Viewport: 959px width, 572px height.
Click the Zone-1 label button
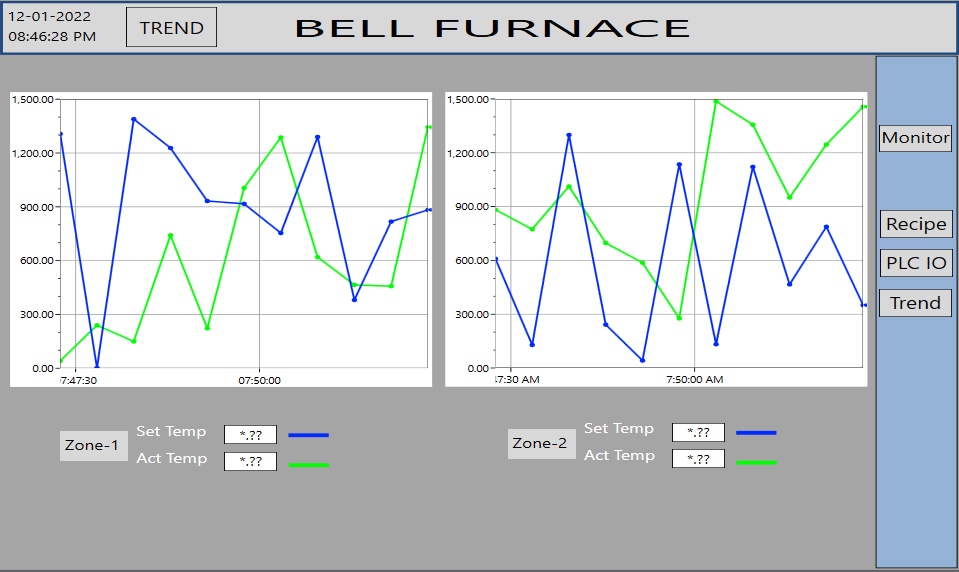pyautogui.click(x=93, y=445)
